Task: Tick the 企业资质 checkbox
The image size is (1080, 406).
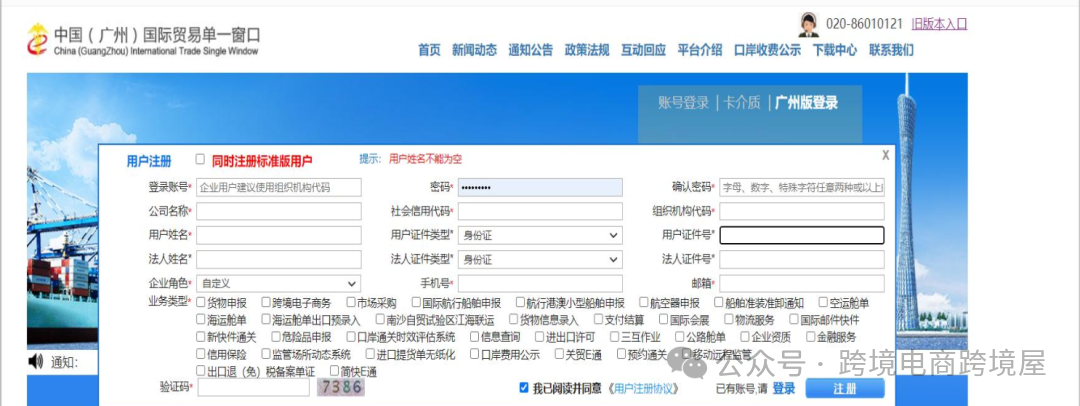Action: pos(745,336)
